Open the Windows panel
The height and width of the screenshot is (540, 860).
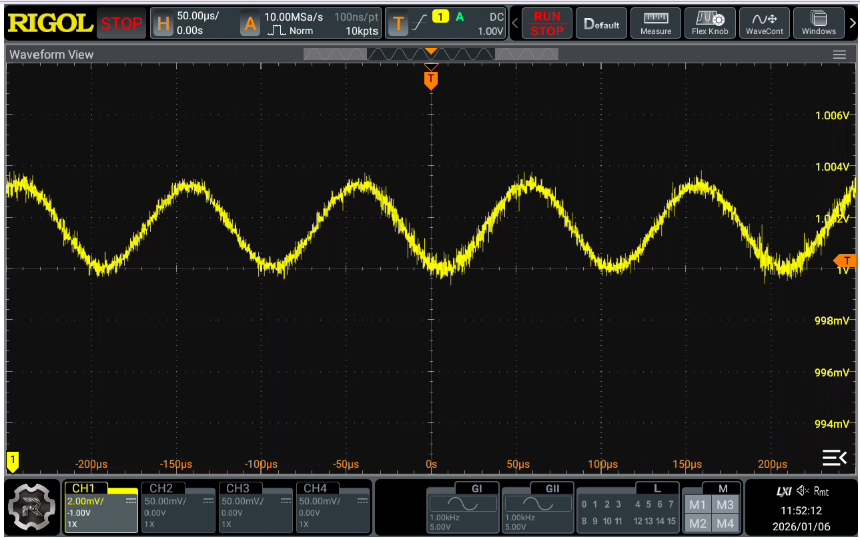point(819,23)
